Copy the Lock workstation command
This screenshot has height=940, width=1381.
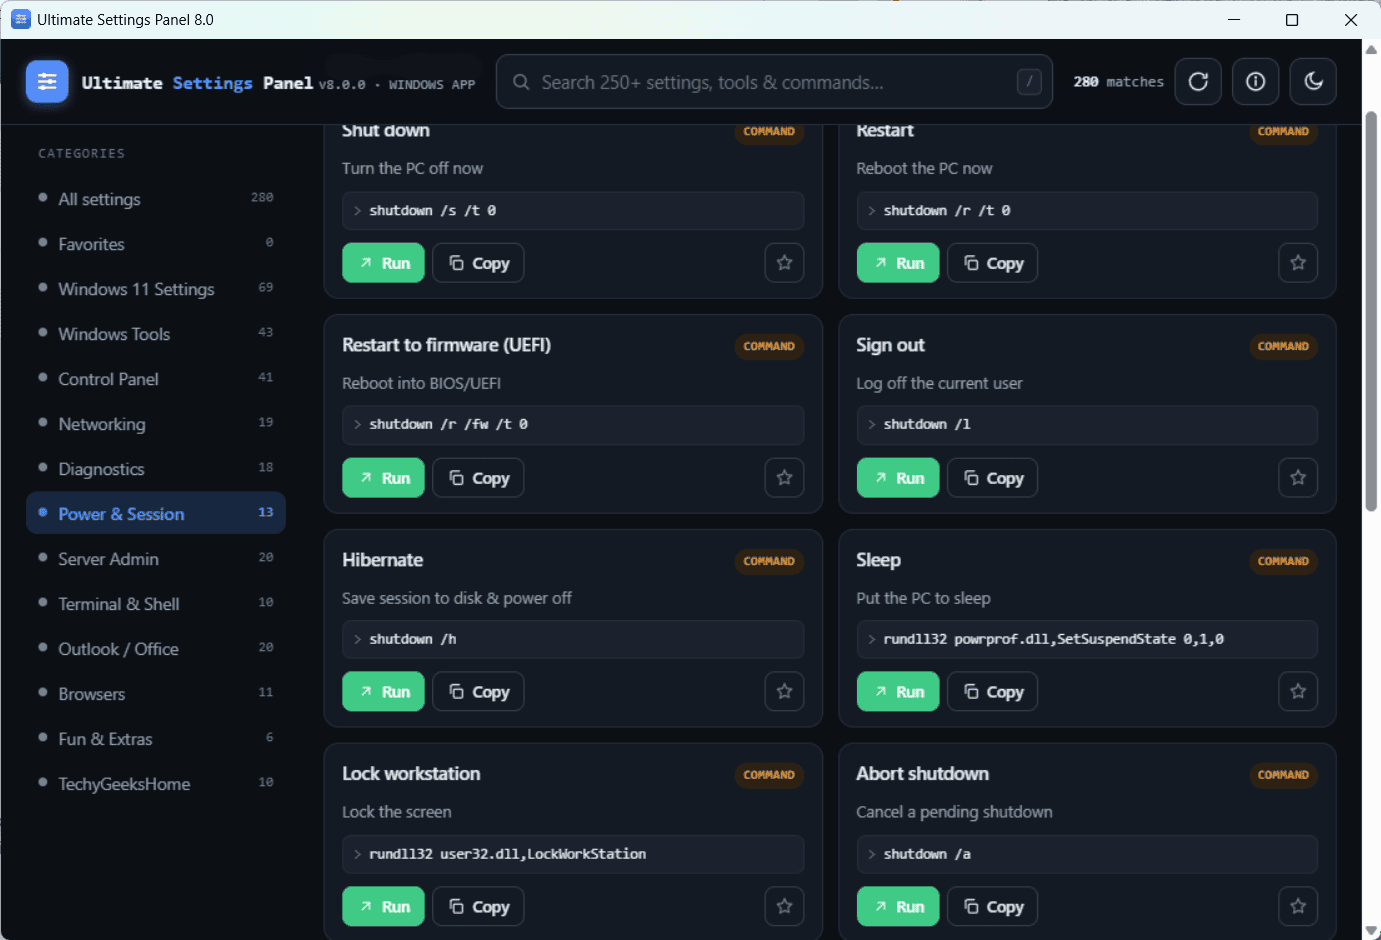479,907
